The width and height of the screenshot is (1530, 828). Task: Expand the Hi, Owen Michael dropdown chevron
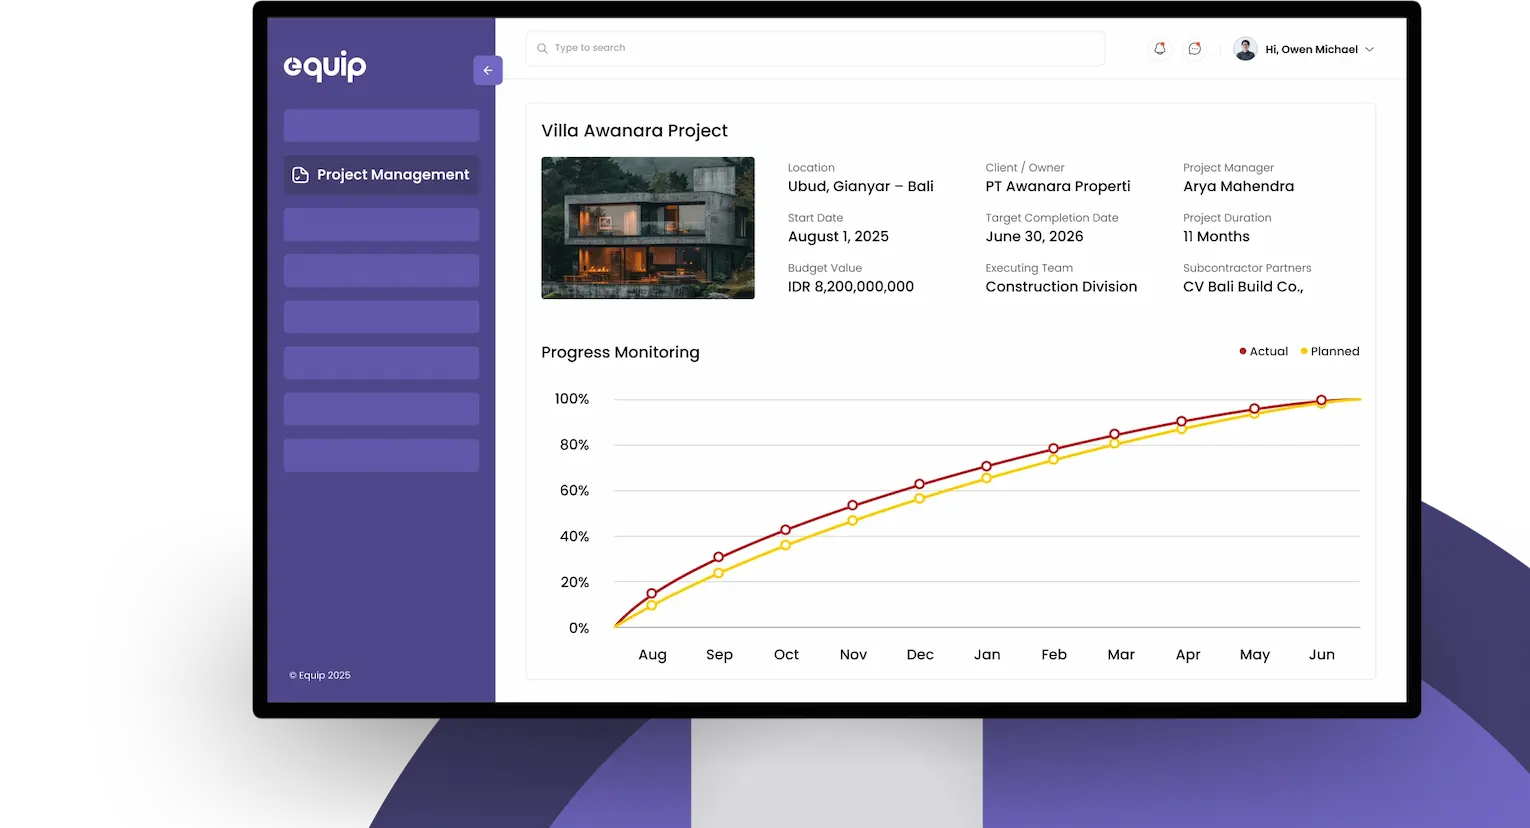point(1369,49)
